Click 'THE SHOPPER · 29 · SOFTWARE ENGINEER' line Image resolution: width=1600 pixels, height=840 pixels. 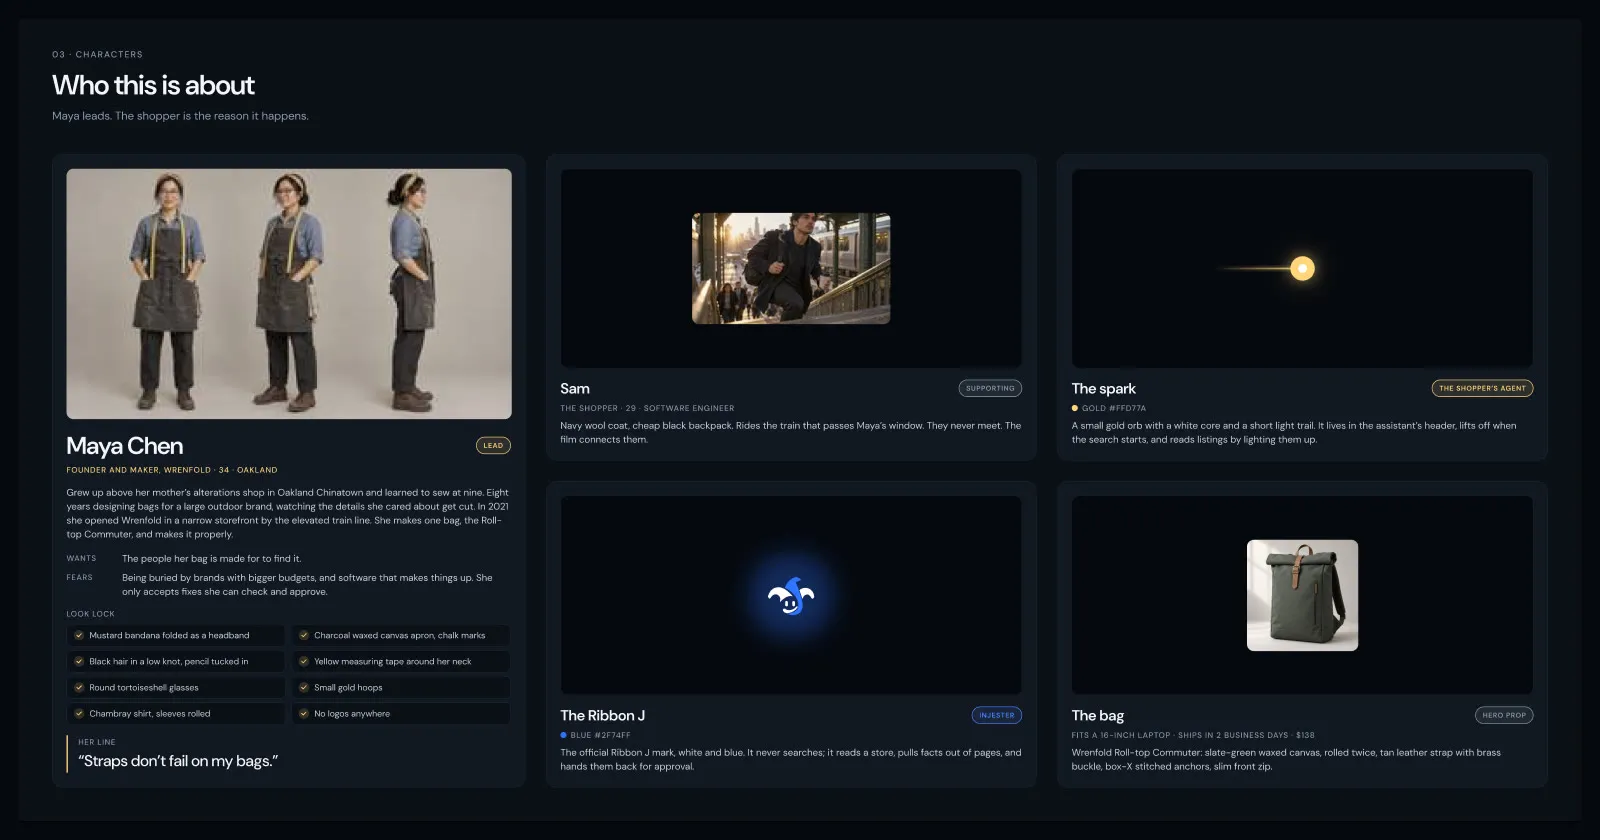tap(647, 408)
